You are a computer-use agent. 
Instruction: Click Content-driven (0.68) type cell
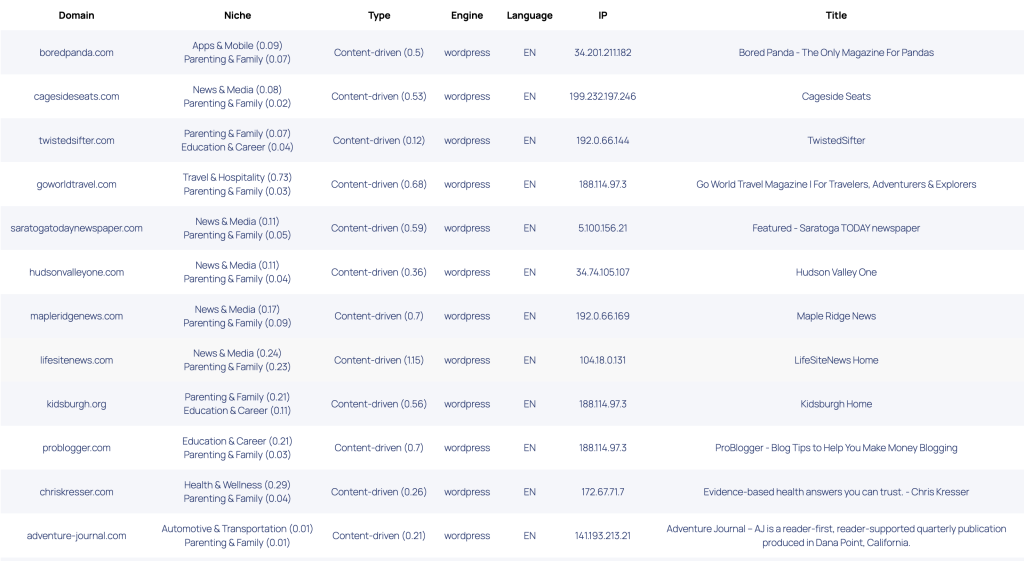(x=379, y=184)
